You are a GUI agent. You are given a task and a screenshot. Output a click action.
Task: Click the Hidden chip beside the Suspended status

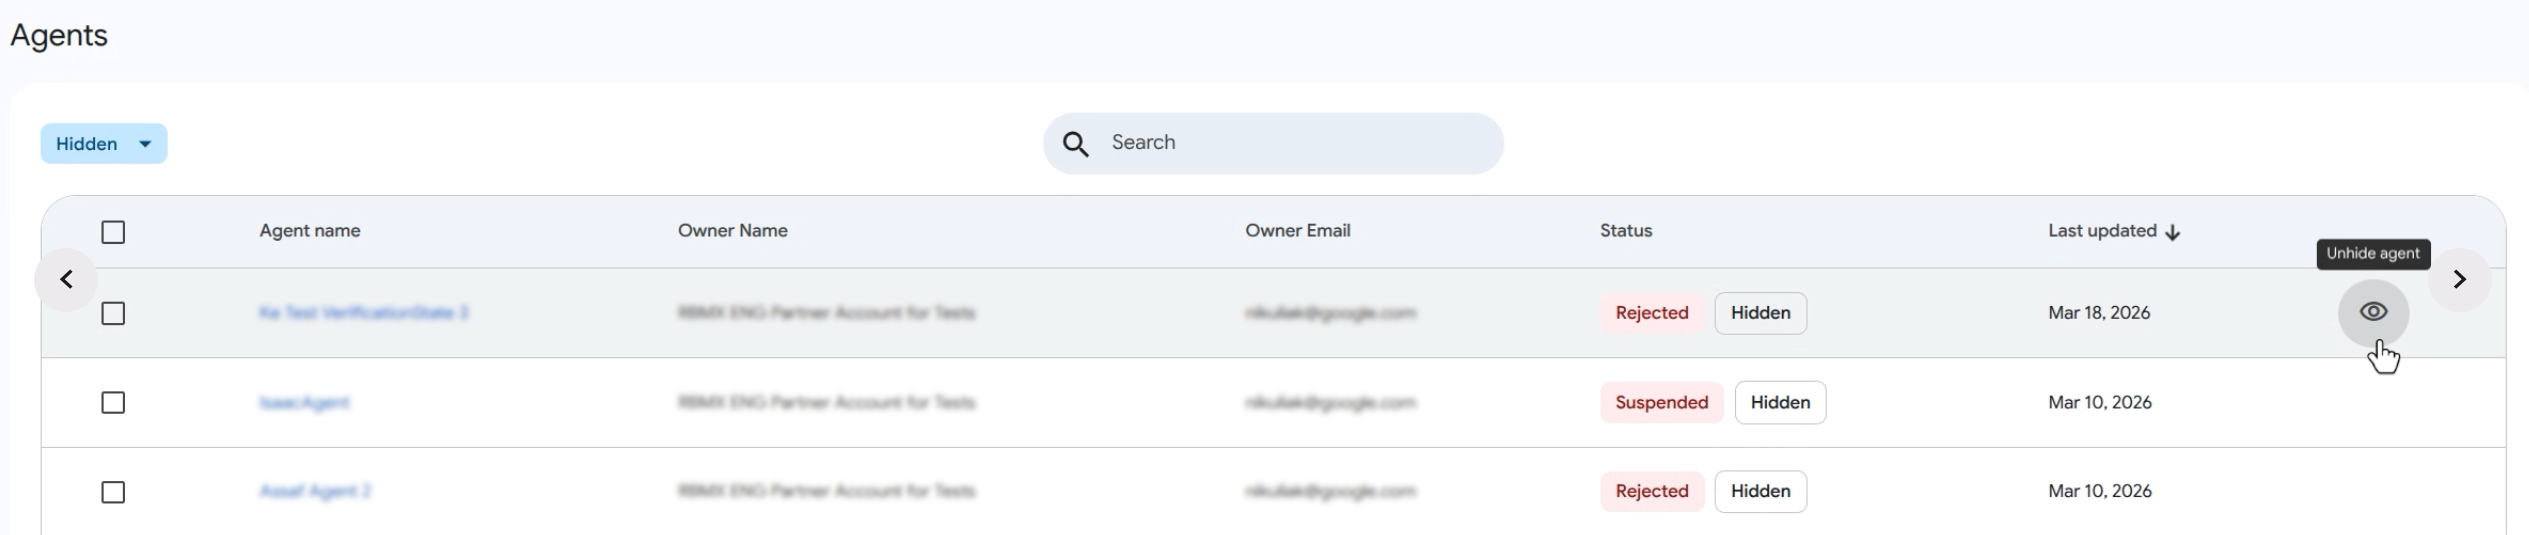1779,403
